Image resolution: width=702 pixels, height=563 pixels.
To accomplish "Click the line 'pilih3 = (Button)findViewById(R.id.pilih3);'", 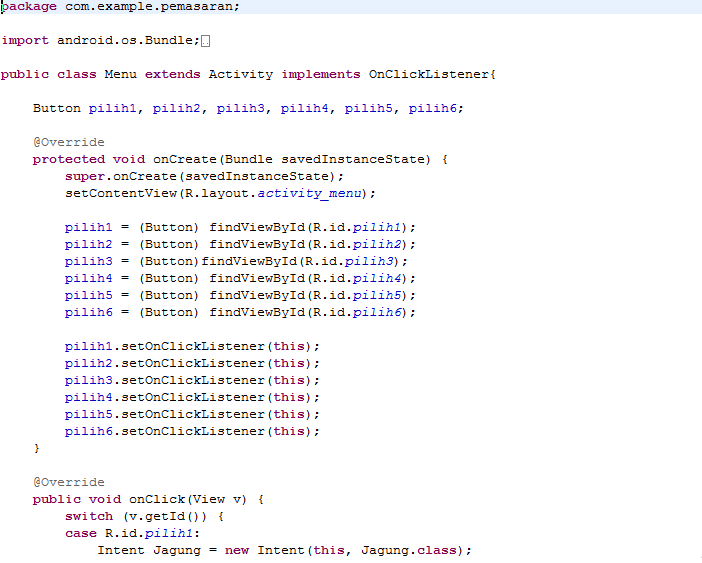I will tap(236, 261).
